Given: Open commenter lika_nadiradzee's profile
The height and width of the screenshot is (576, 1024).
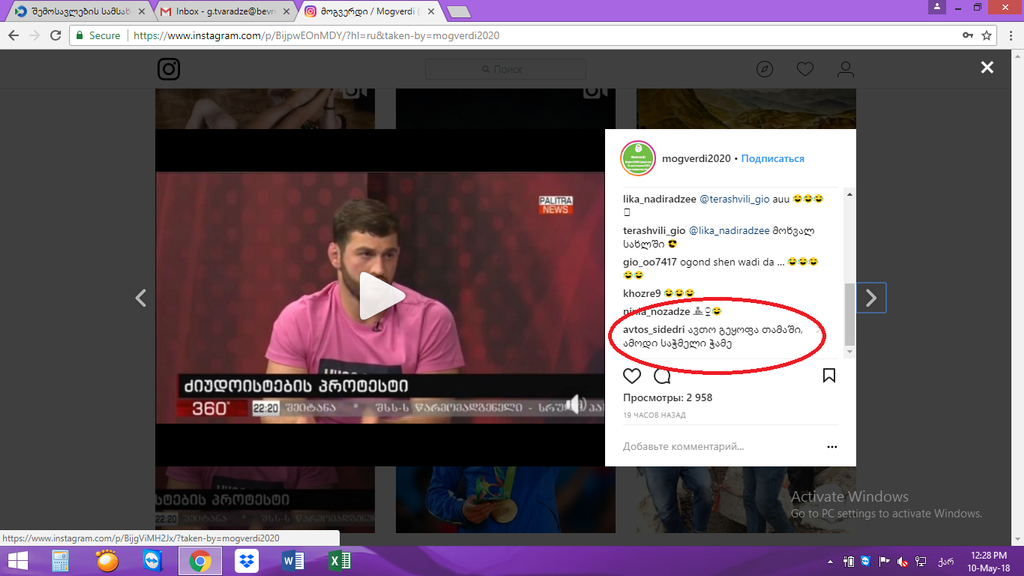Looking at the screenshot, I should point(660,199).
